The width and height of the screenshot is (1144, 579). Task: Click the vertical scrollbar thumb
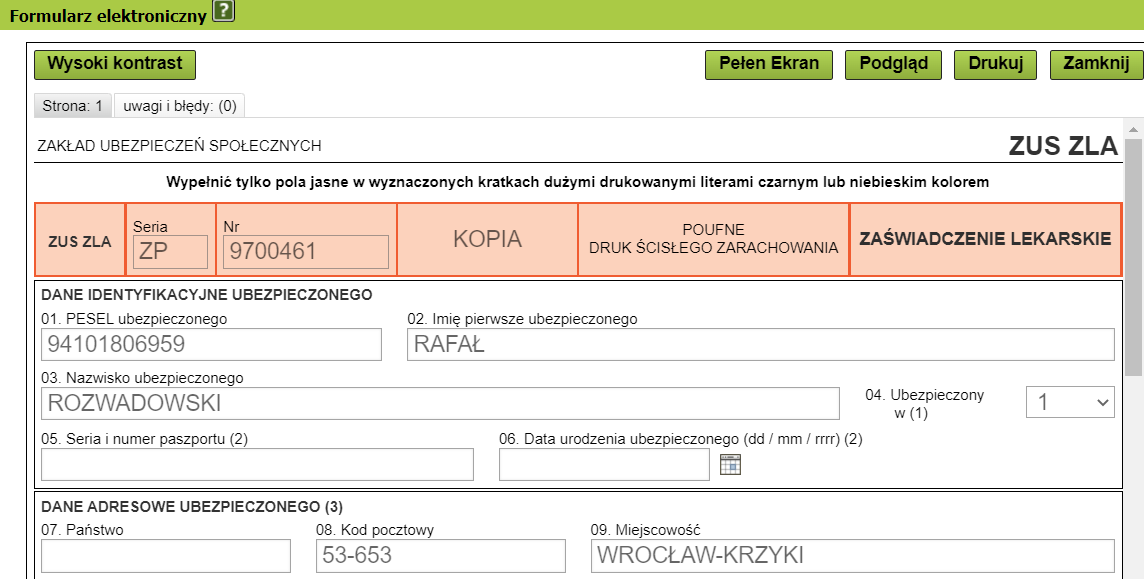coord(1133,257)
